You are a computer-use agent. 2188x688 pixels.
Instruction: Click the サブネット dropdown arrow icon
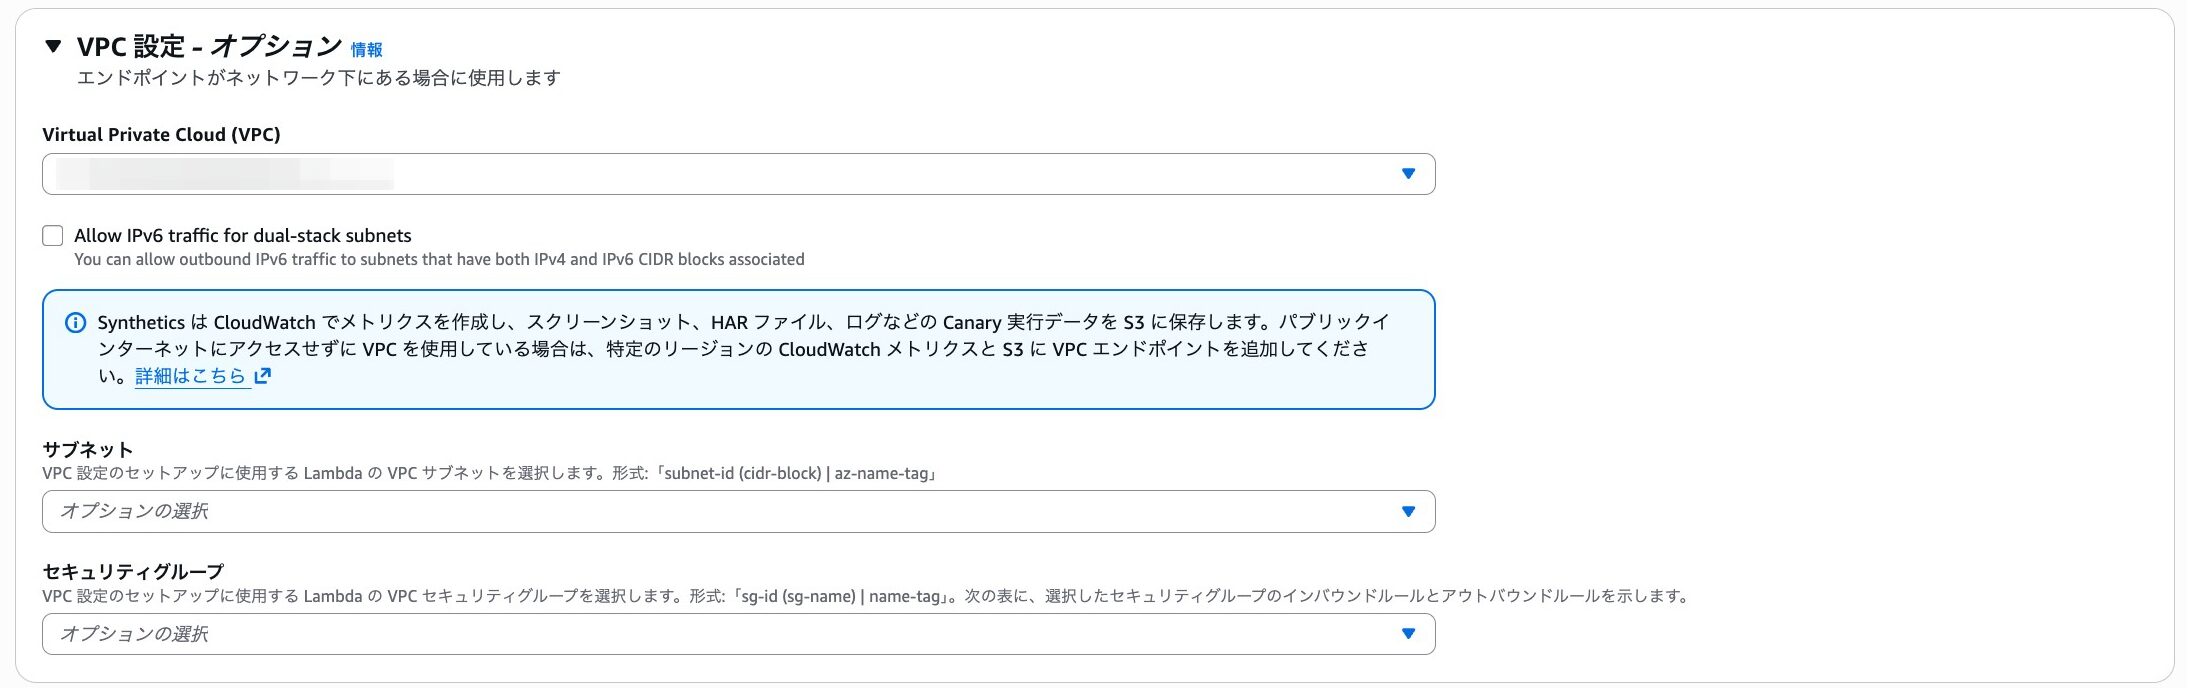point(1408,512)
